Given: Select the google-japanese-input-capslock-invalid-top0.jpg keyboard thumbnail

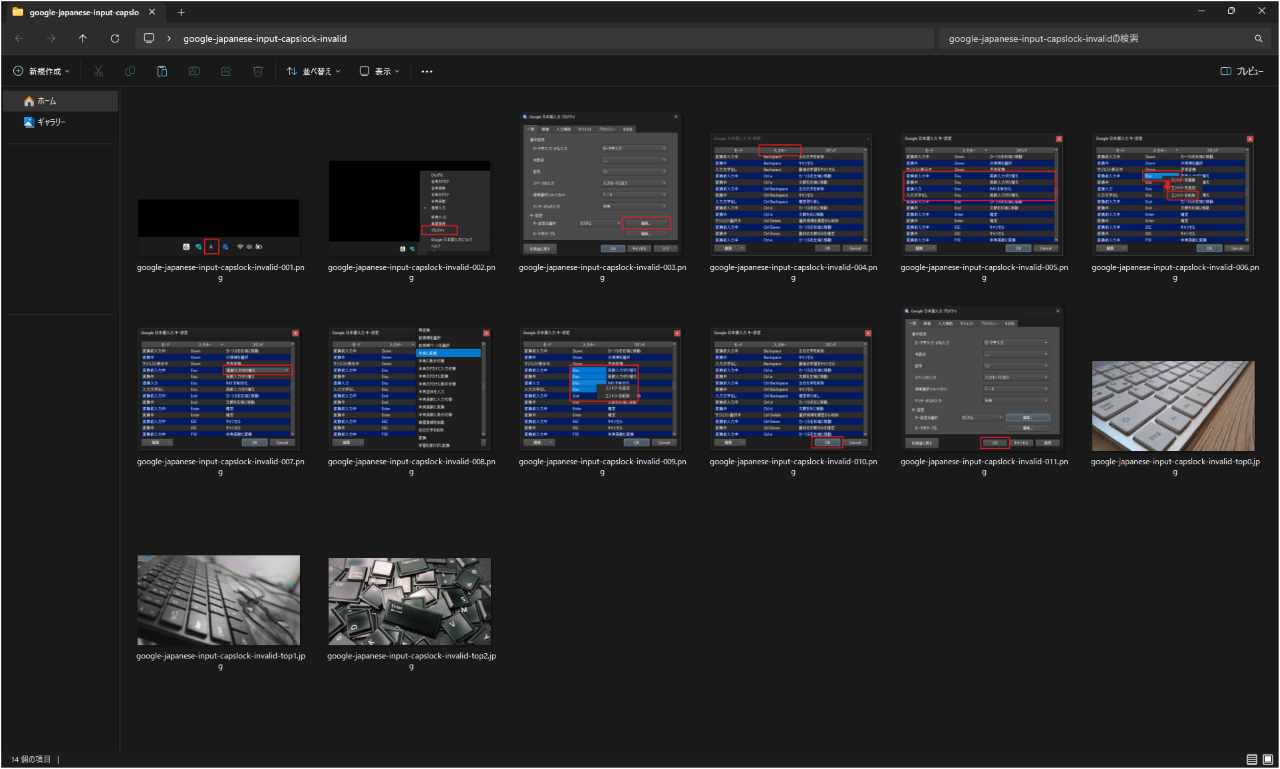Looking at the screenshot, I should click(1173, 405).
